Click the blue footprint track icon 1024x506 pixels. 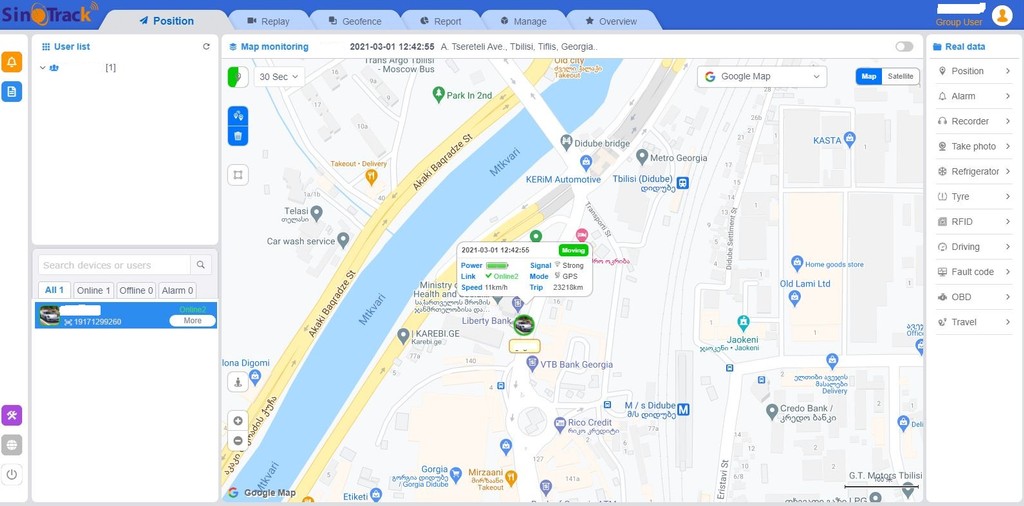(238, 116)
